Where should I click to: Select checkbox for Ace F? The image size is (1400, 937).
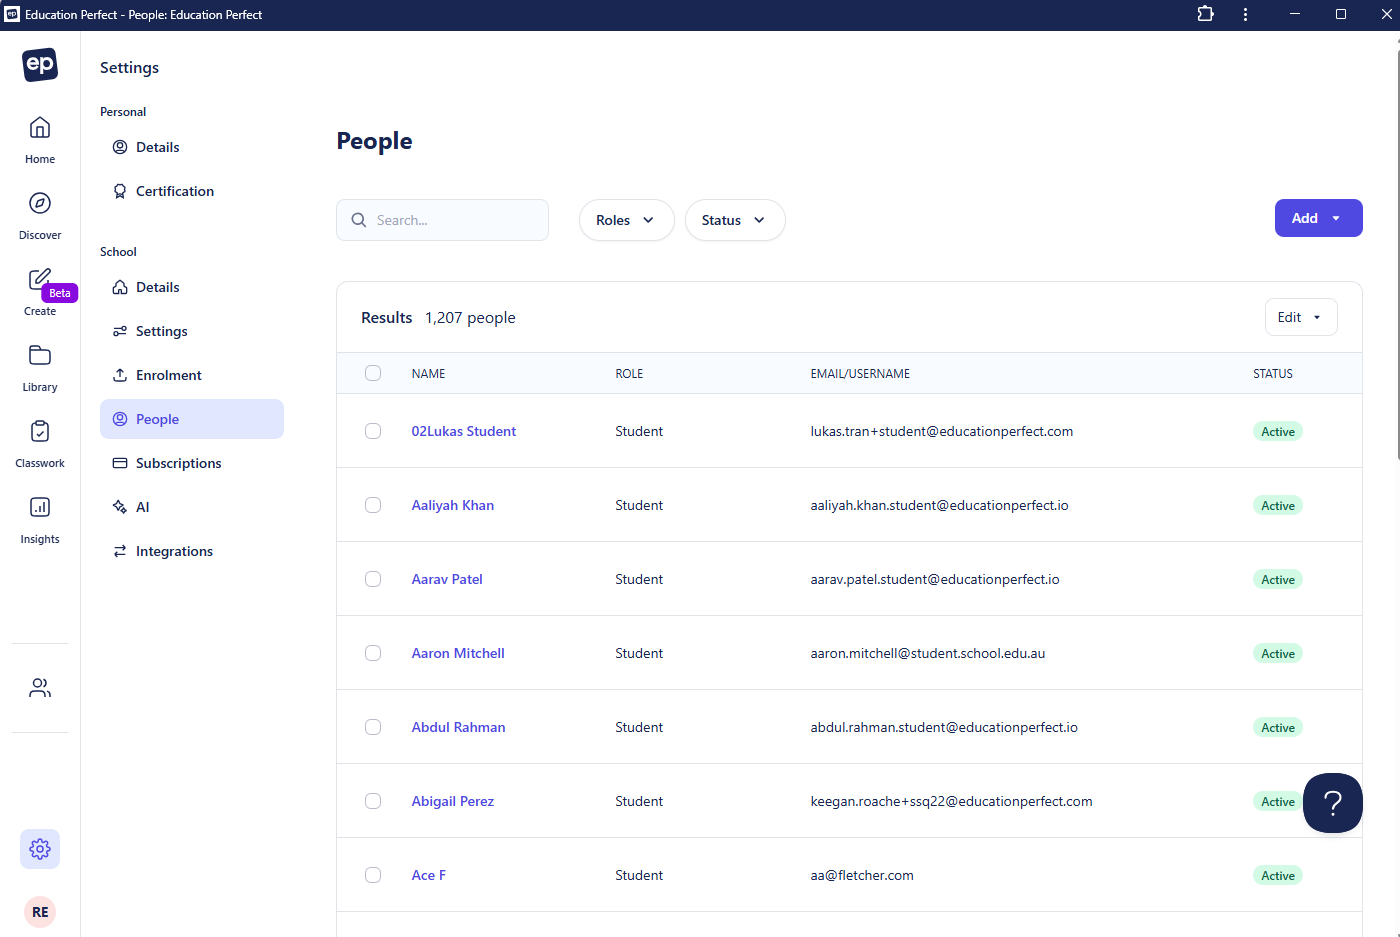click(x=373, y=875)
